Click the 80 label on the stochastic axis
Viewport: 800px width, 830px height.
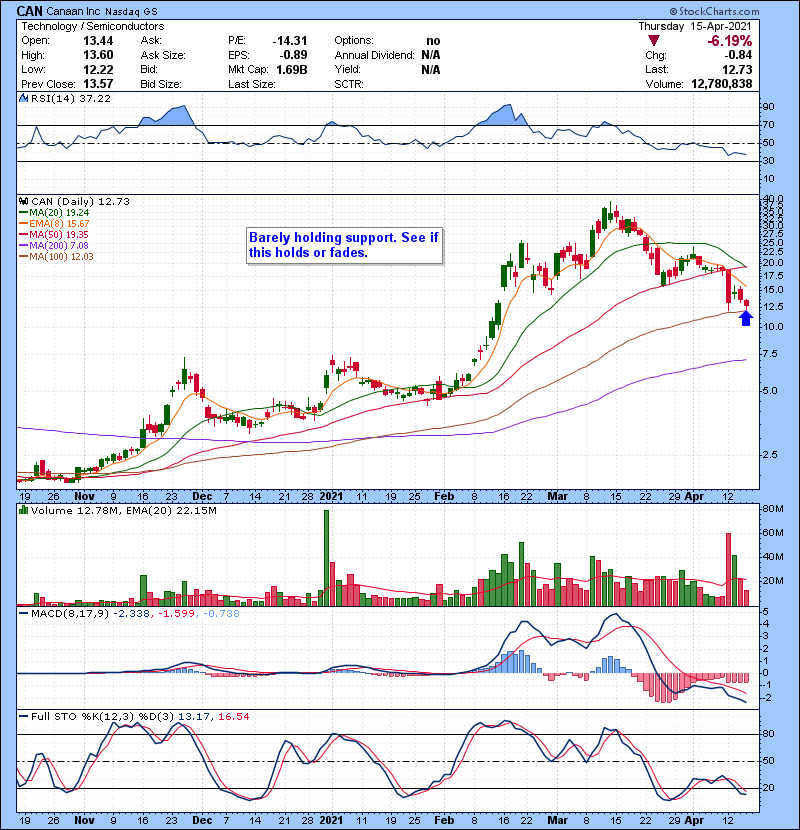768,734
